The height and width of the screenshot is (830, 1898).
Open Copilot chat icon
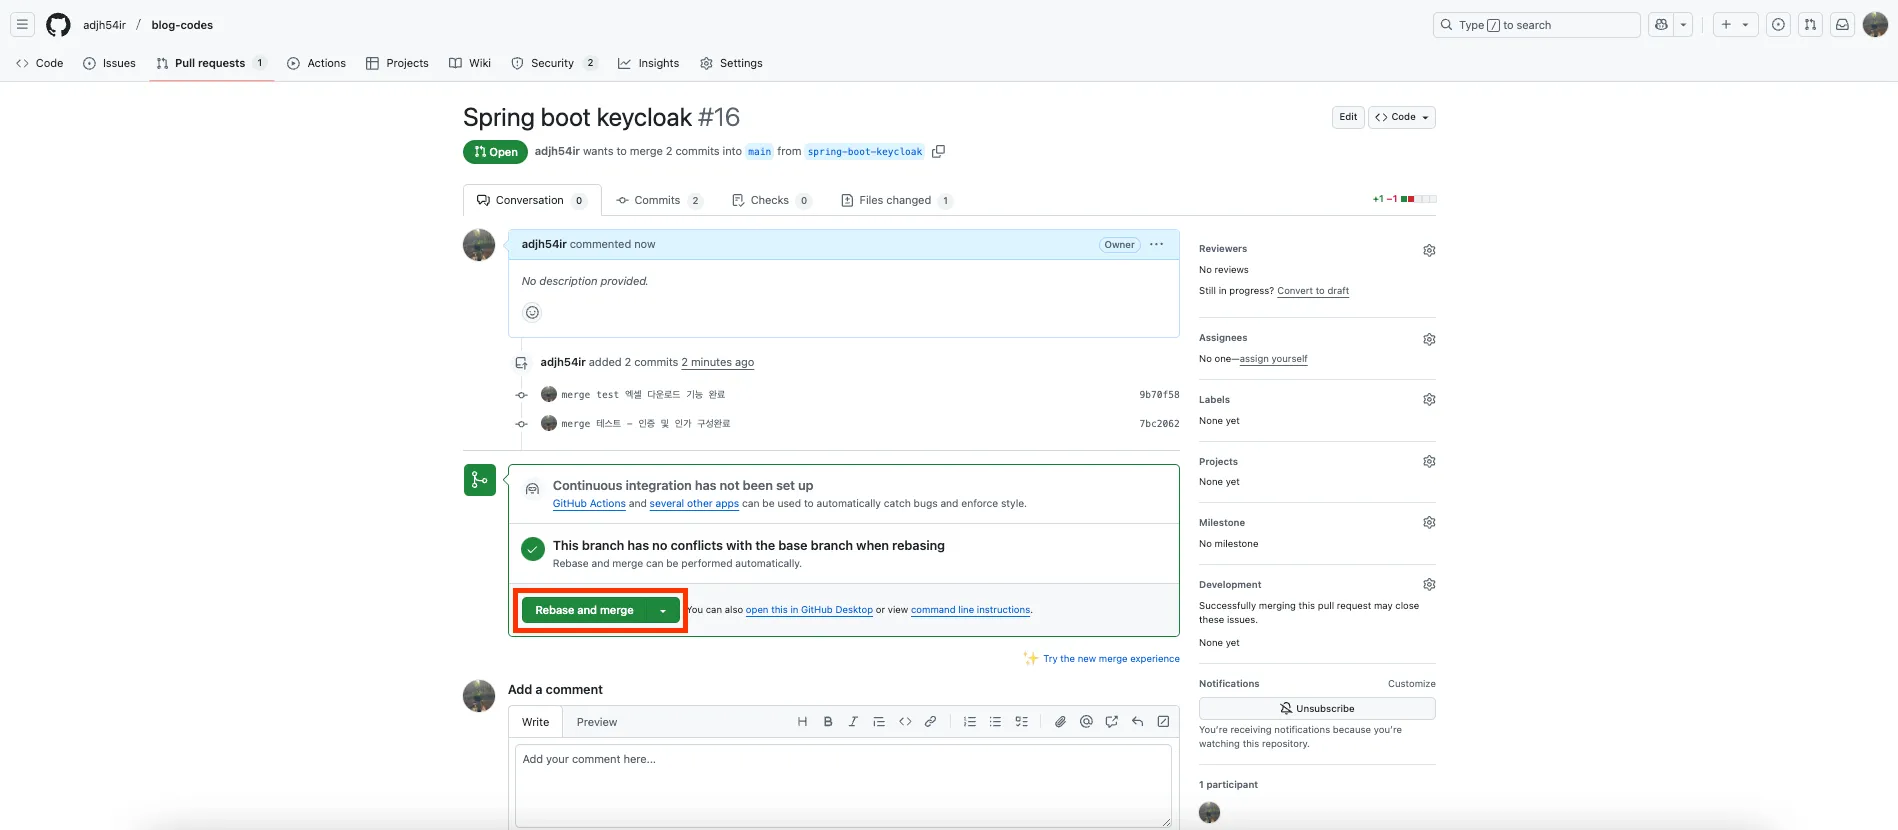coord(1661,25)
